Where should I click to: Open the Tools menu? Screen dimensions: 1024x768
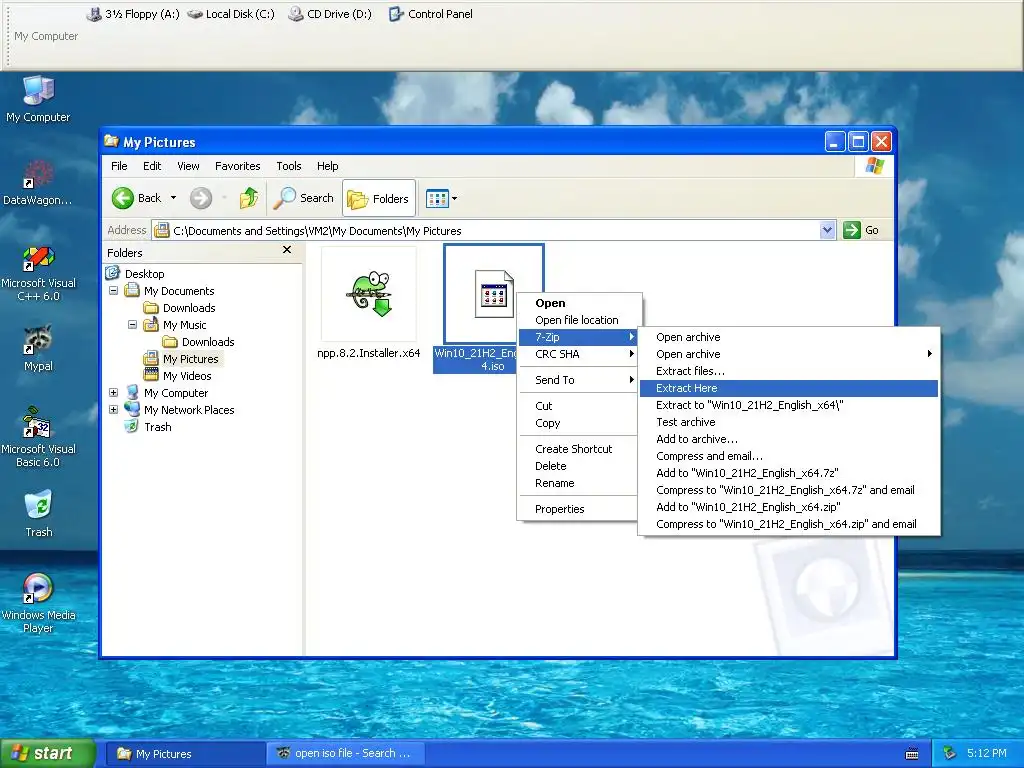point(289,166)
